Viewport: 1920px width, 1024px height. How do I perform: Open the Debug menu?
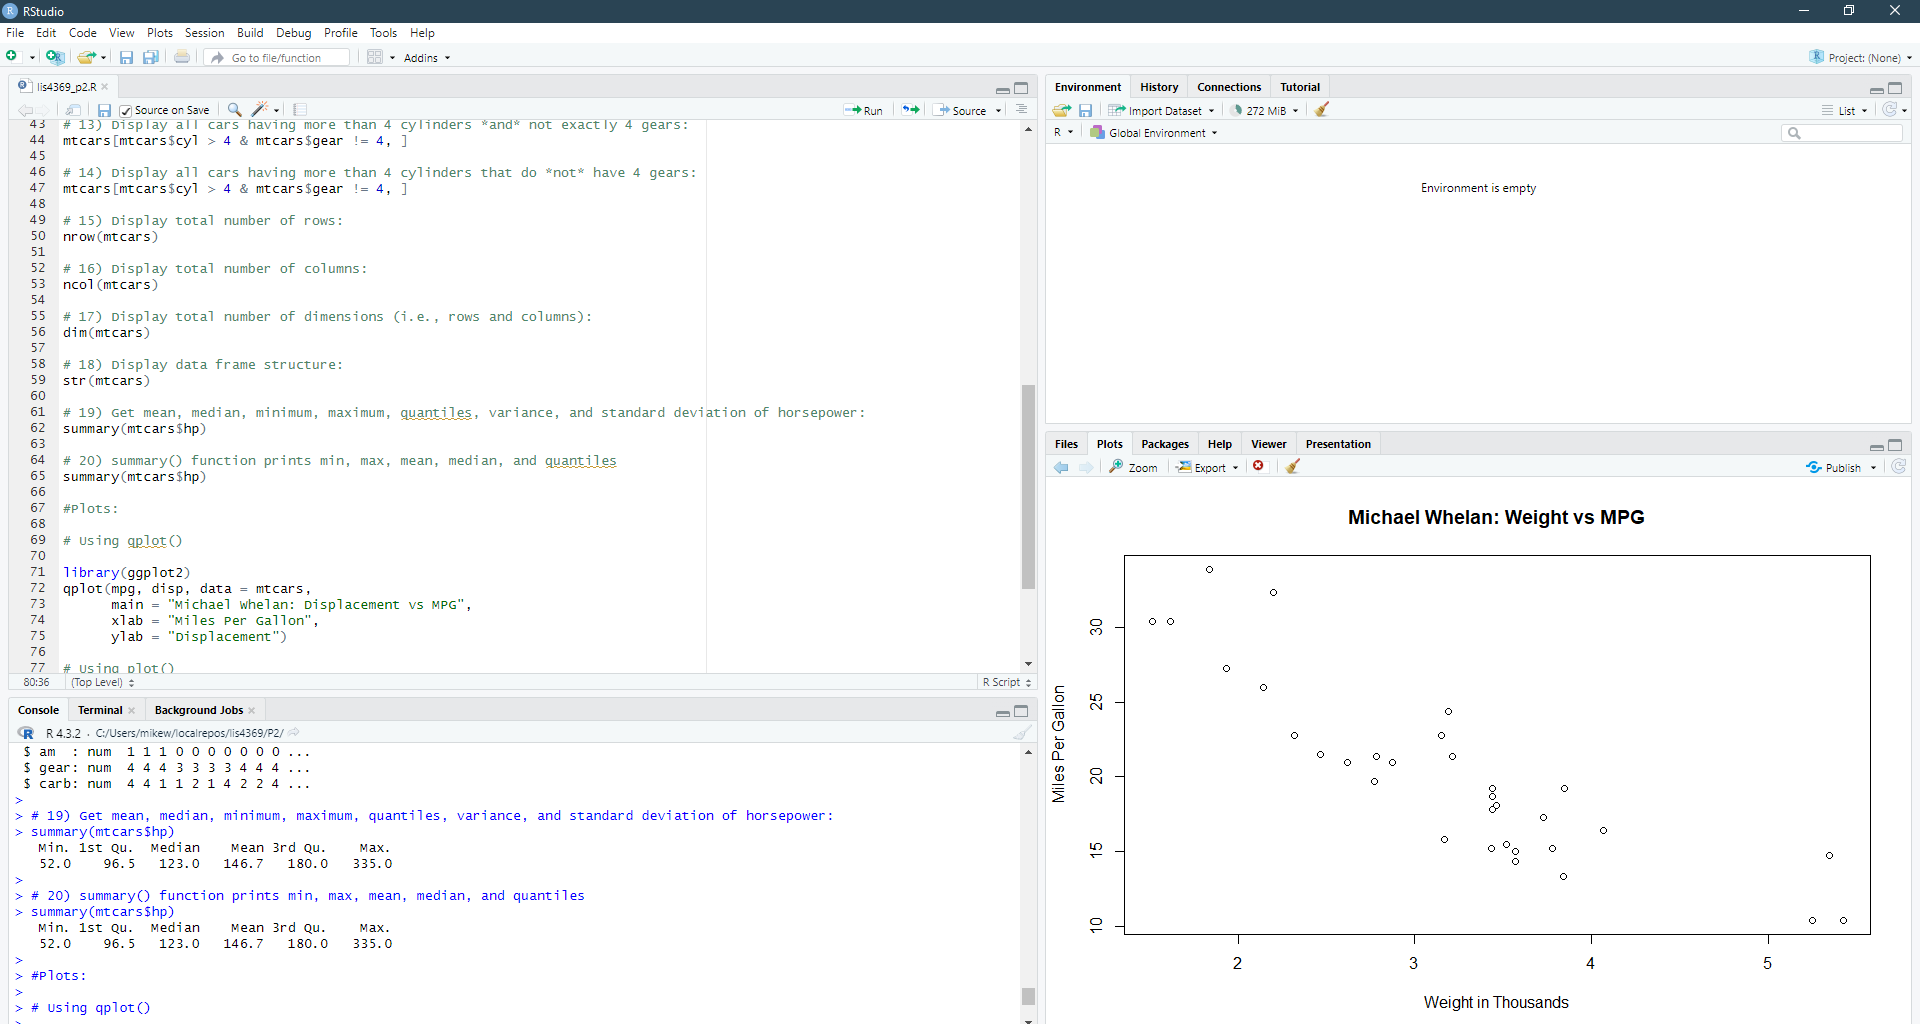[x=293, y=33]
